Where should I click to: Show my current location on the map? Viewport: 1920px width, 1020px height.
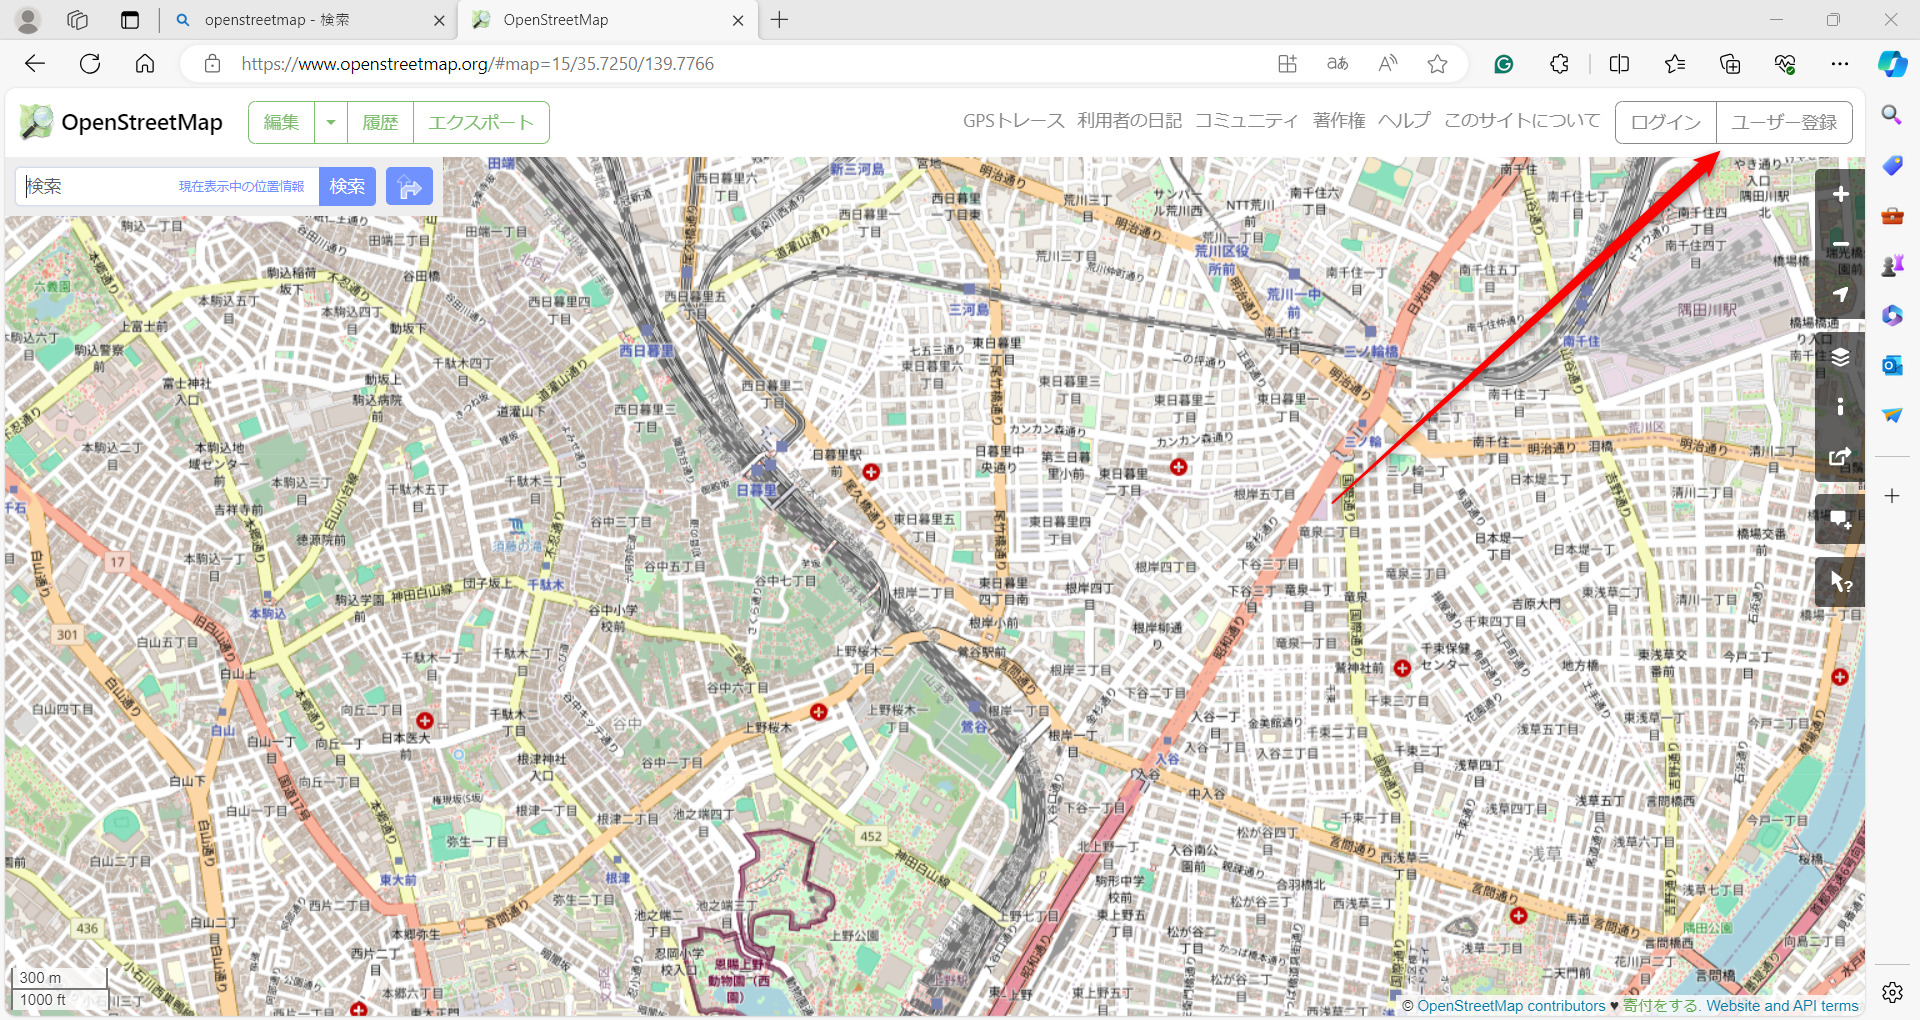[x=1839, y=294]
